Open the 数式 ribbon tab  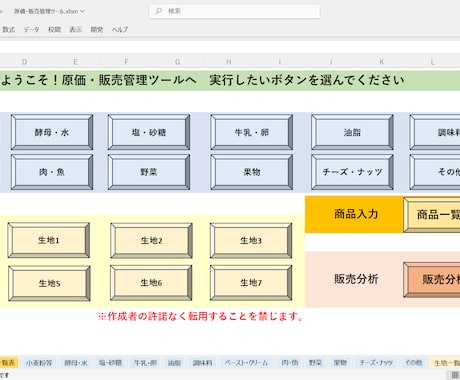[8, 30]
